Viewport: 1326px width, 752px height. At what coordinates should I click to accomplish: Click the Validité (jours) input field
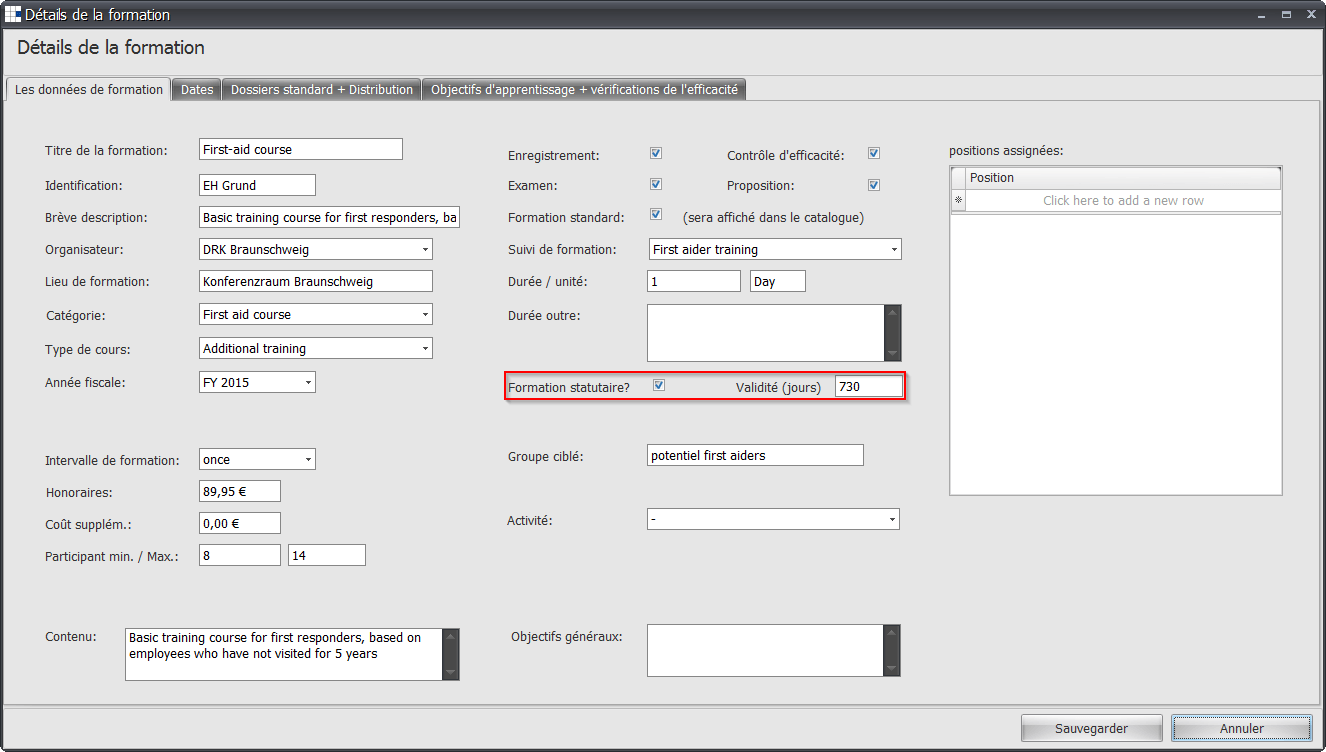868,387
